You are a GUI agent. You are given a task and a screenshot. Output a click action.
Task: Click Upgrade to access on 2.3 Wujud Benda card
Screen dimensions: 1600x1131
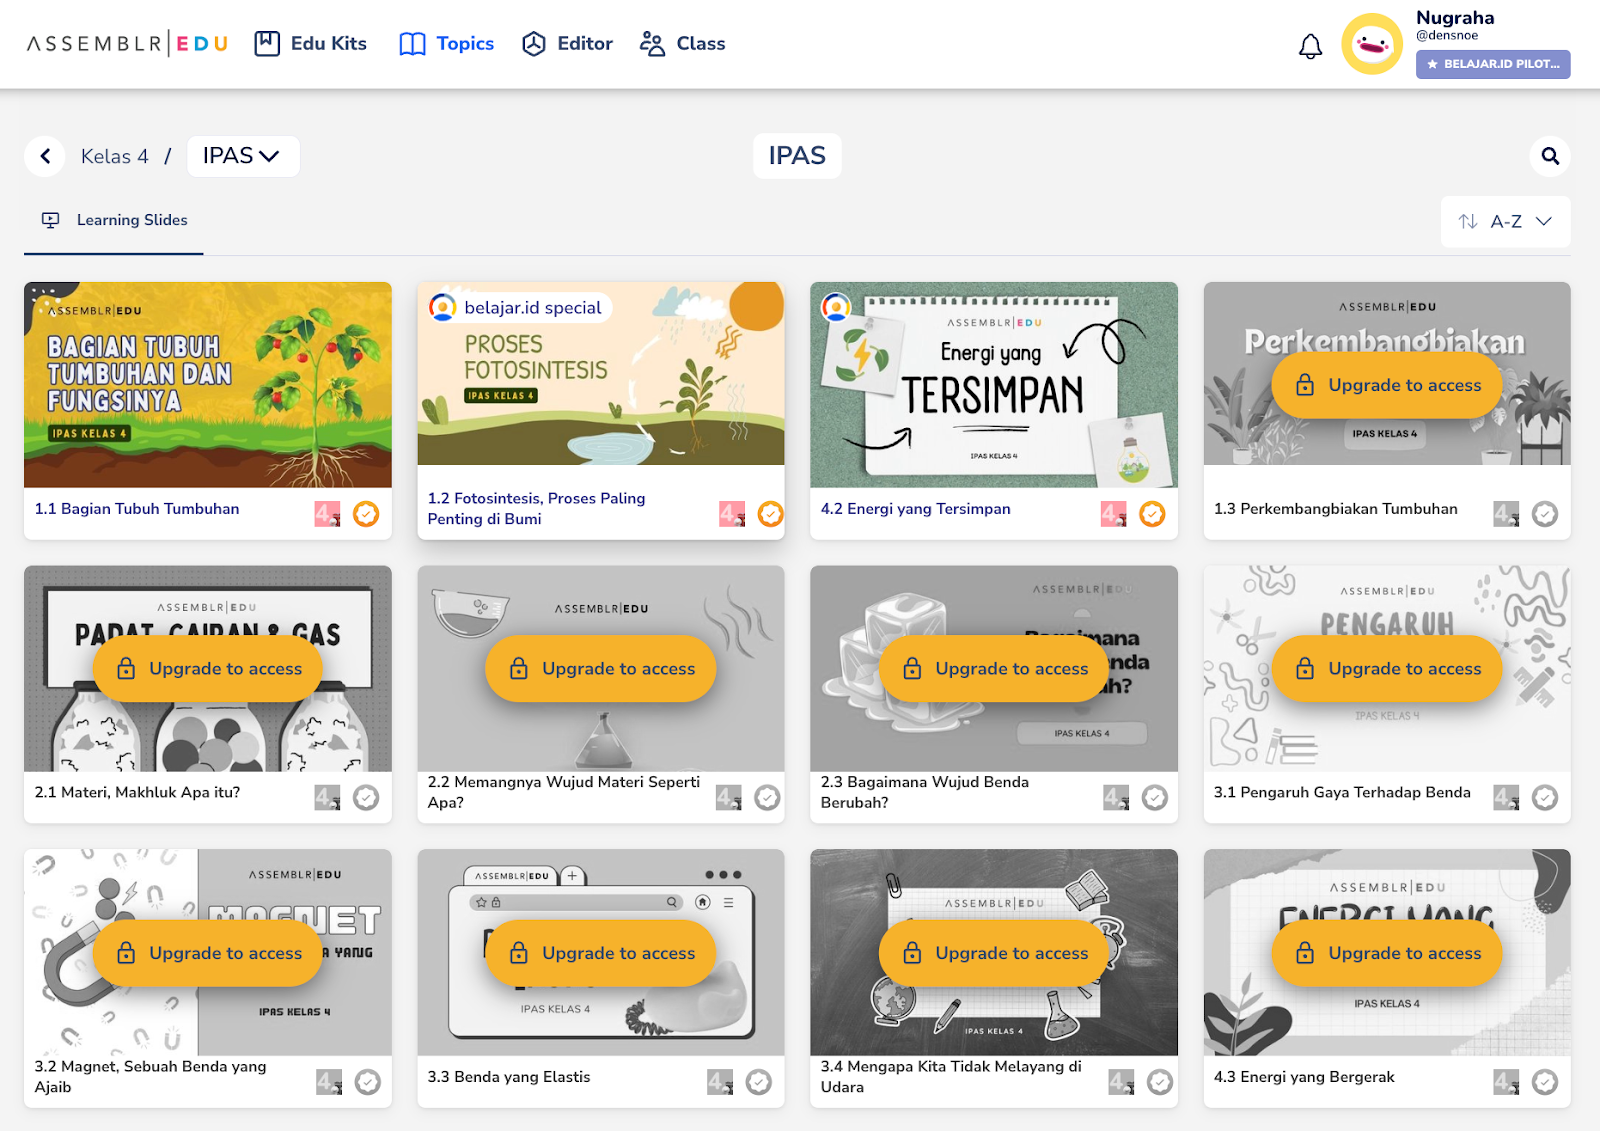(994, 669)
